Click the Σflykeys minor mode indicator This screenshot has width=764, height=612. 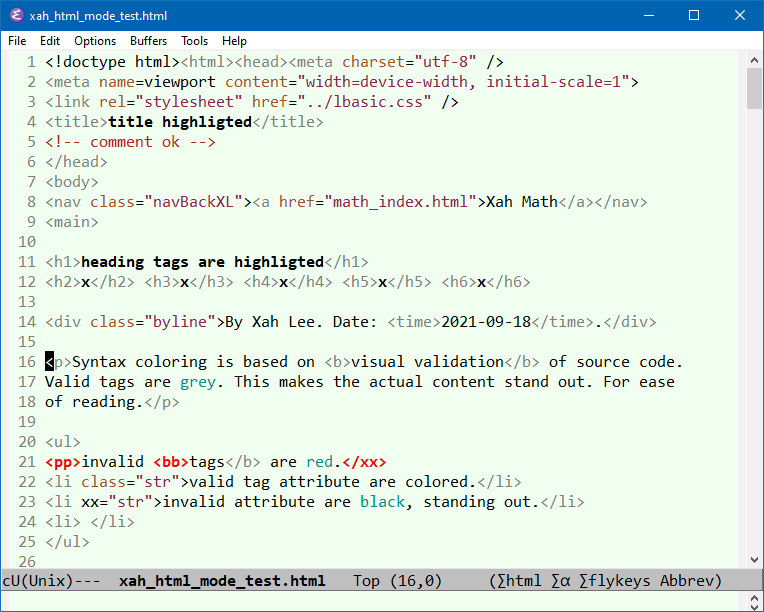(x=614, y=581)
